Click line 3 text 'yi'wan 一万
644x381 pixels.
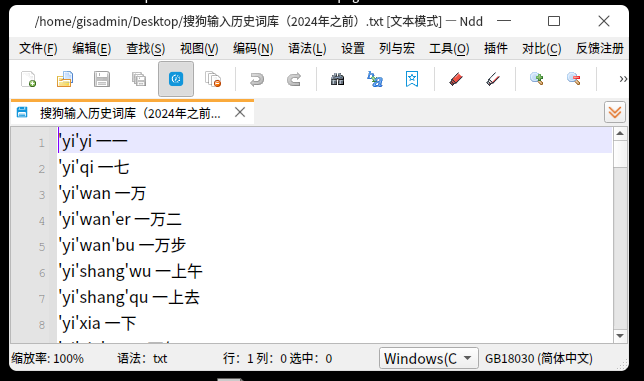click(x=102, y=193)
